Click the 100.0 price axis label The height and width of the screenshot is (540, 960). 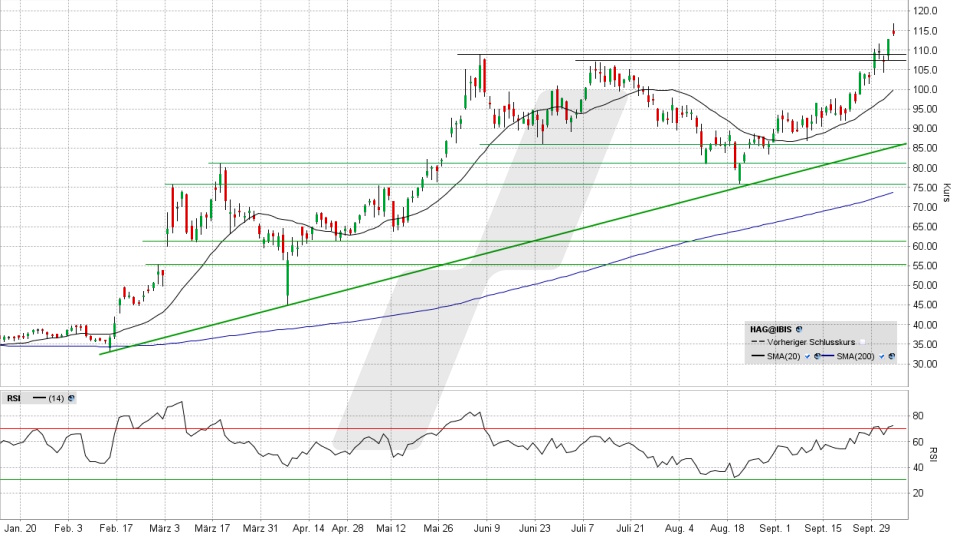tap(924, 90)
